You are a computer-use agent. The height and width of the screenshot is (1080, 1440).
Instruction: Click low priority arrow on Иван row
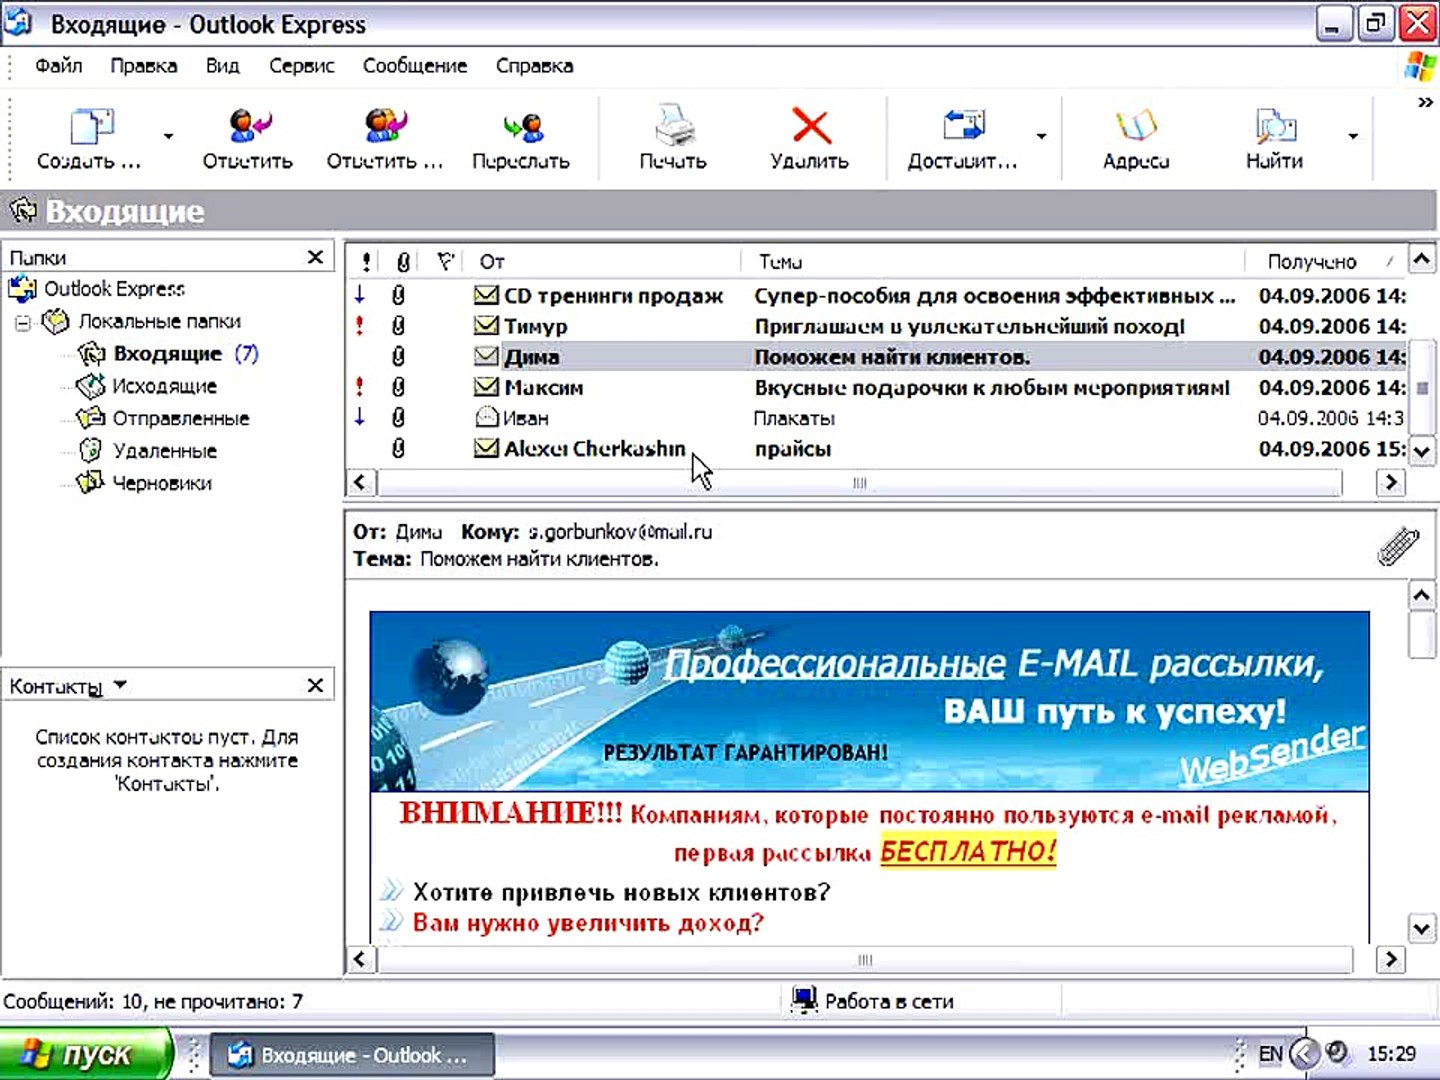tap(360, 417)
